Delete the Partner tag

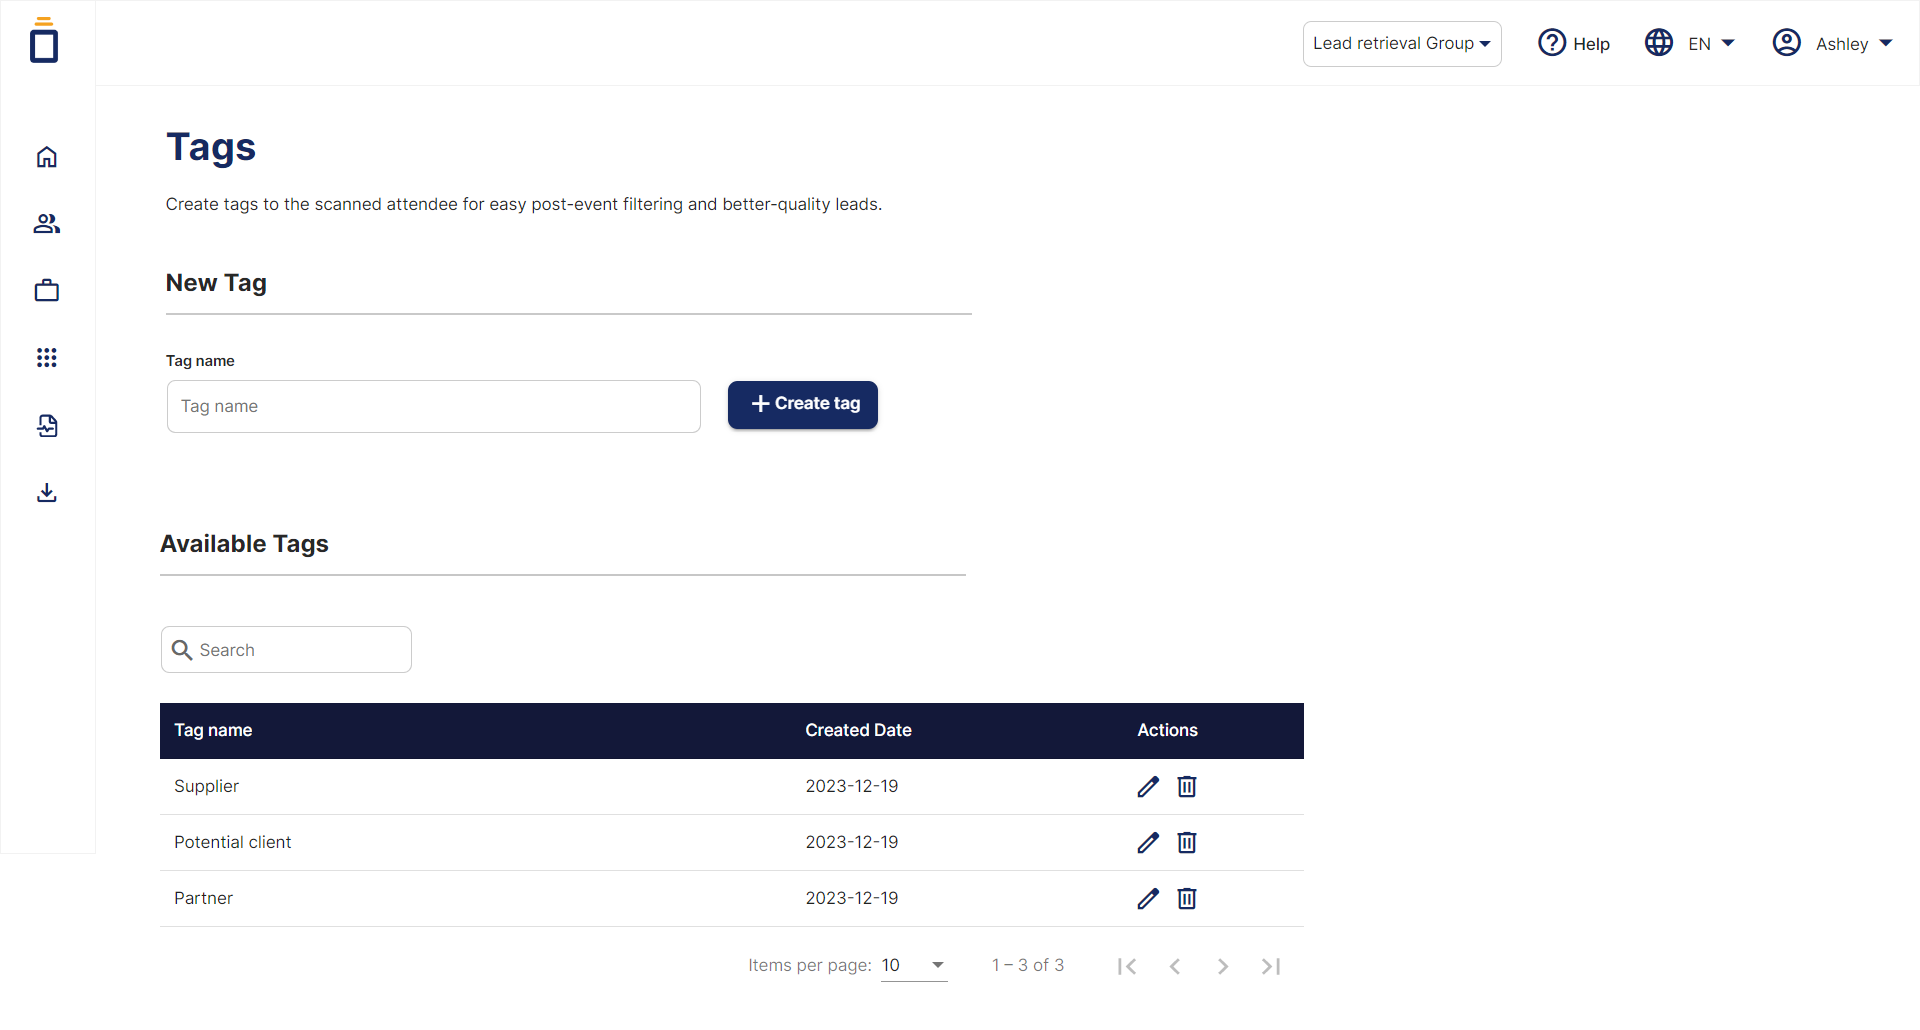1187,899
